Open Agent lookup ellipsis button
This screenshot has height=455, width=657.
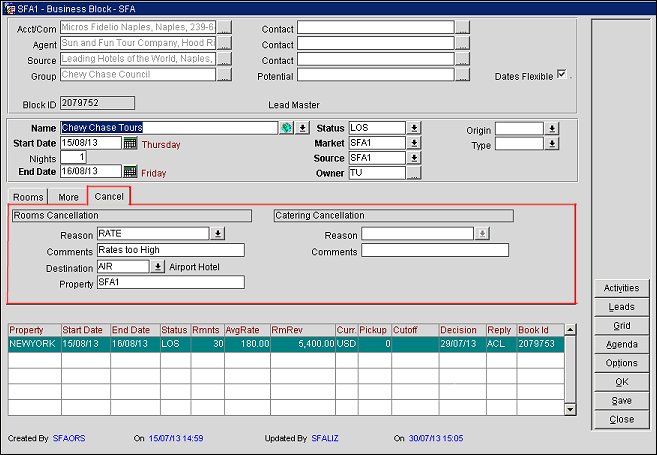coord(223,44)
